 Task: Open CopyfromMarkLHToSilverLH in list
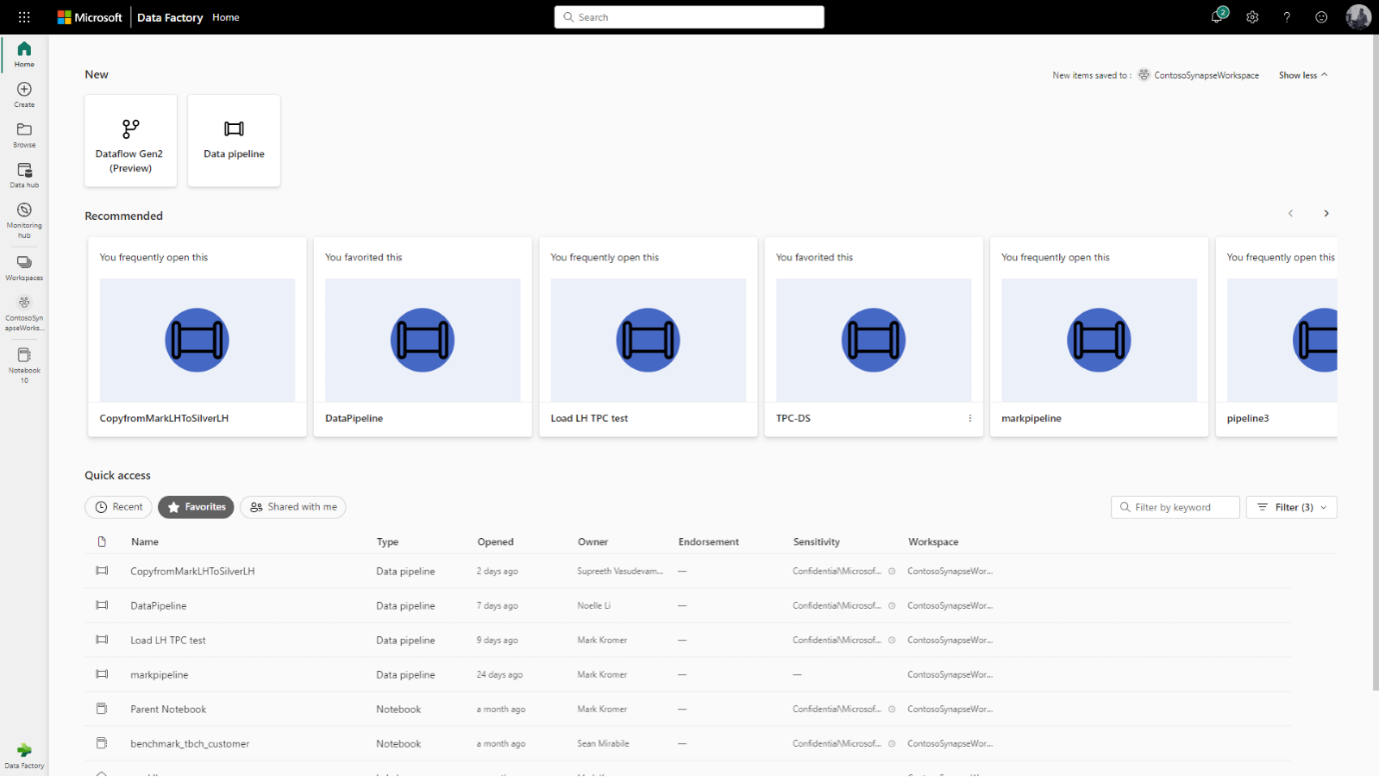click(192, 571)
